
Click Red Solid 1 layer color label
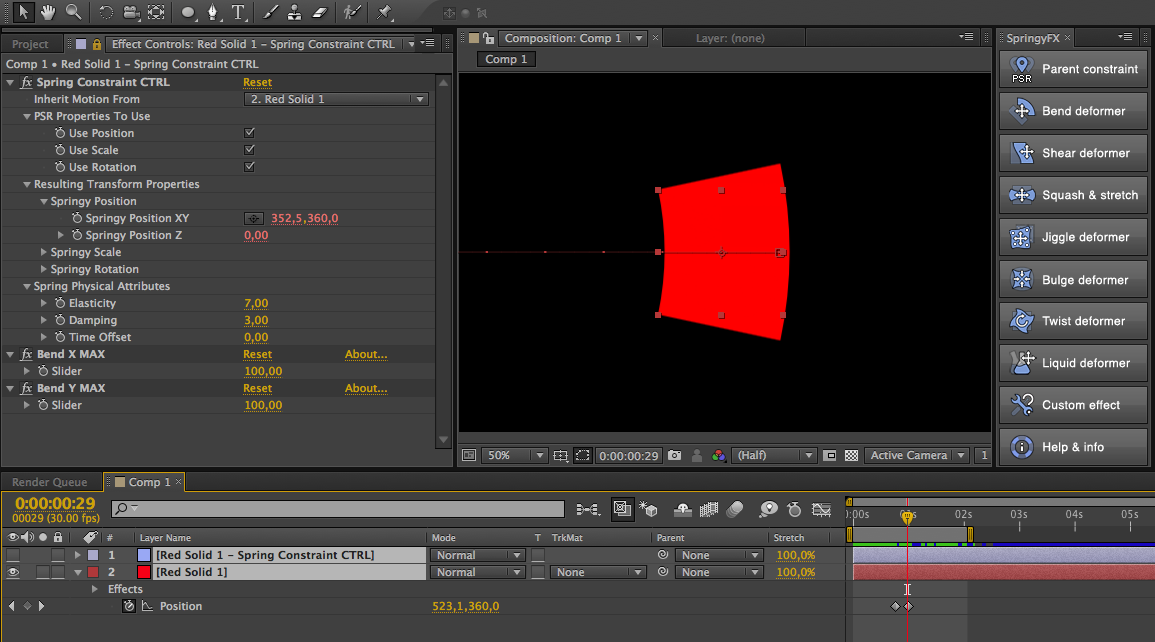[x=93, y=572]
